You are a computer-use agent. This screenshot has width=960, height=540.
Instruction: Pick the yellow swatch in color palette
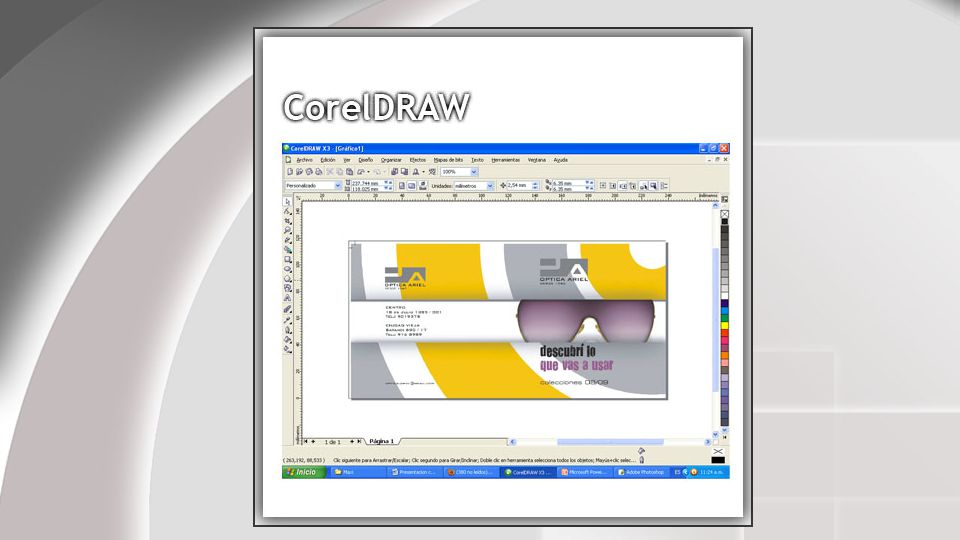724,325
